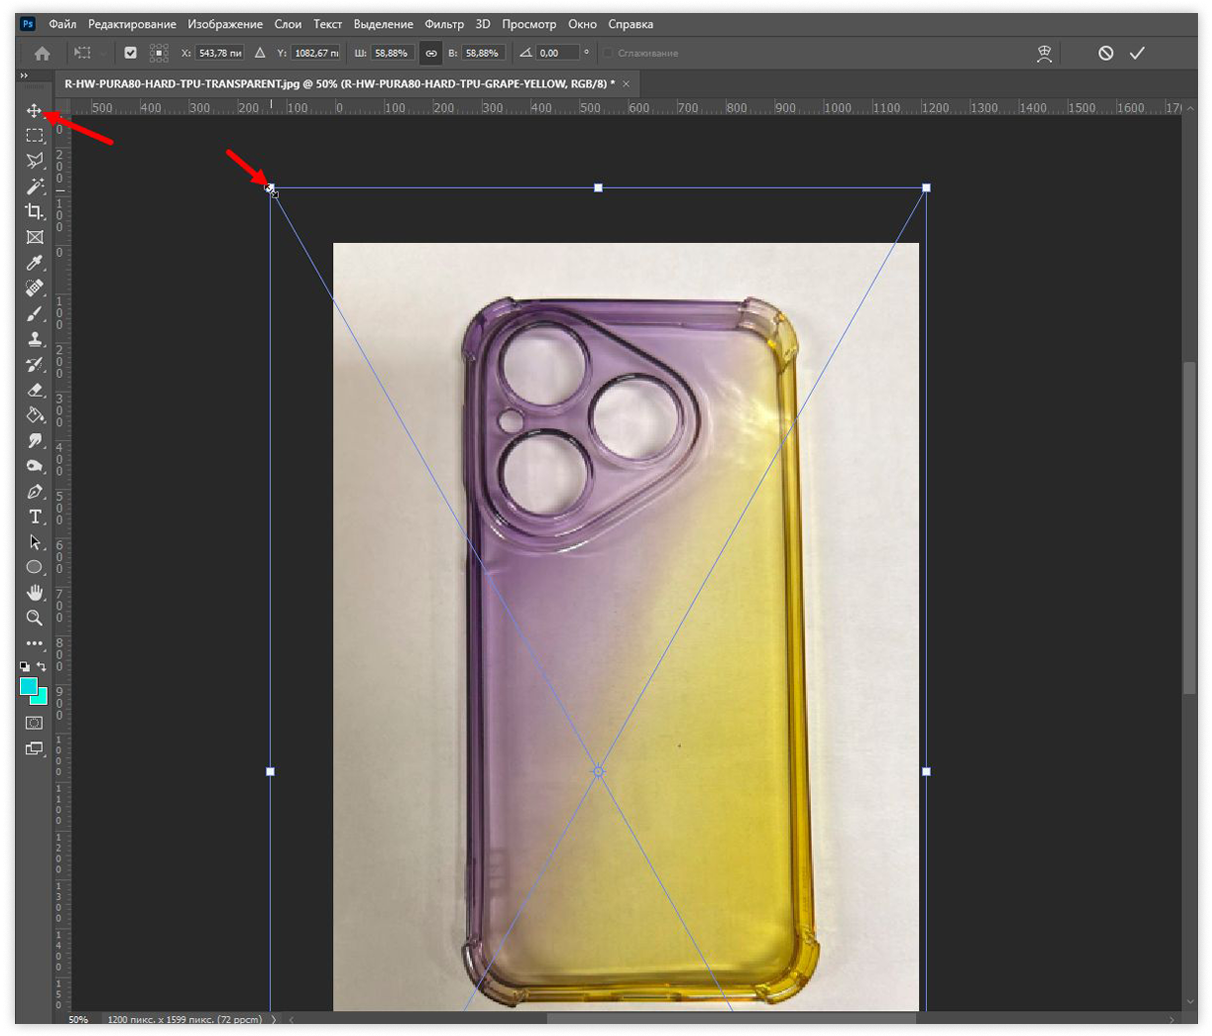Open the Слои menu
The height and width of the screenshot is (1036, 1212).
[x=288, y=24]
